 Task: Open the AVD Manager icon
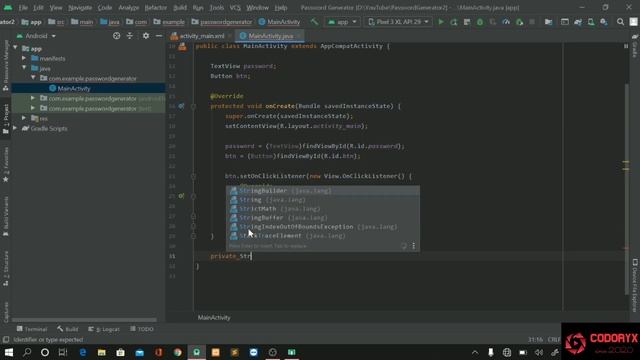pyautogui.click(x=591, y=22)
